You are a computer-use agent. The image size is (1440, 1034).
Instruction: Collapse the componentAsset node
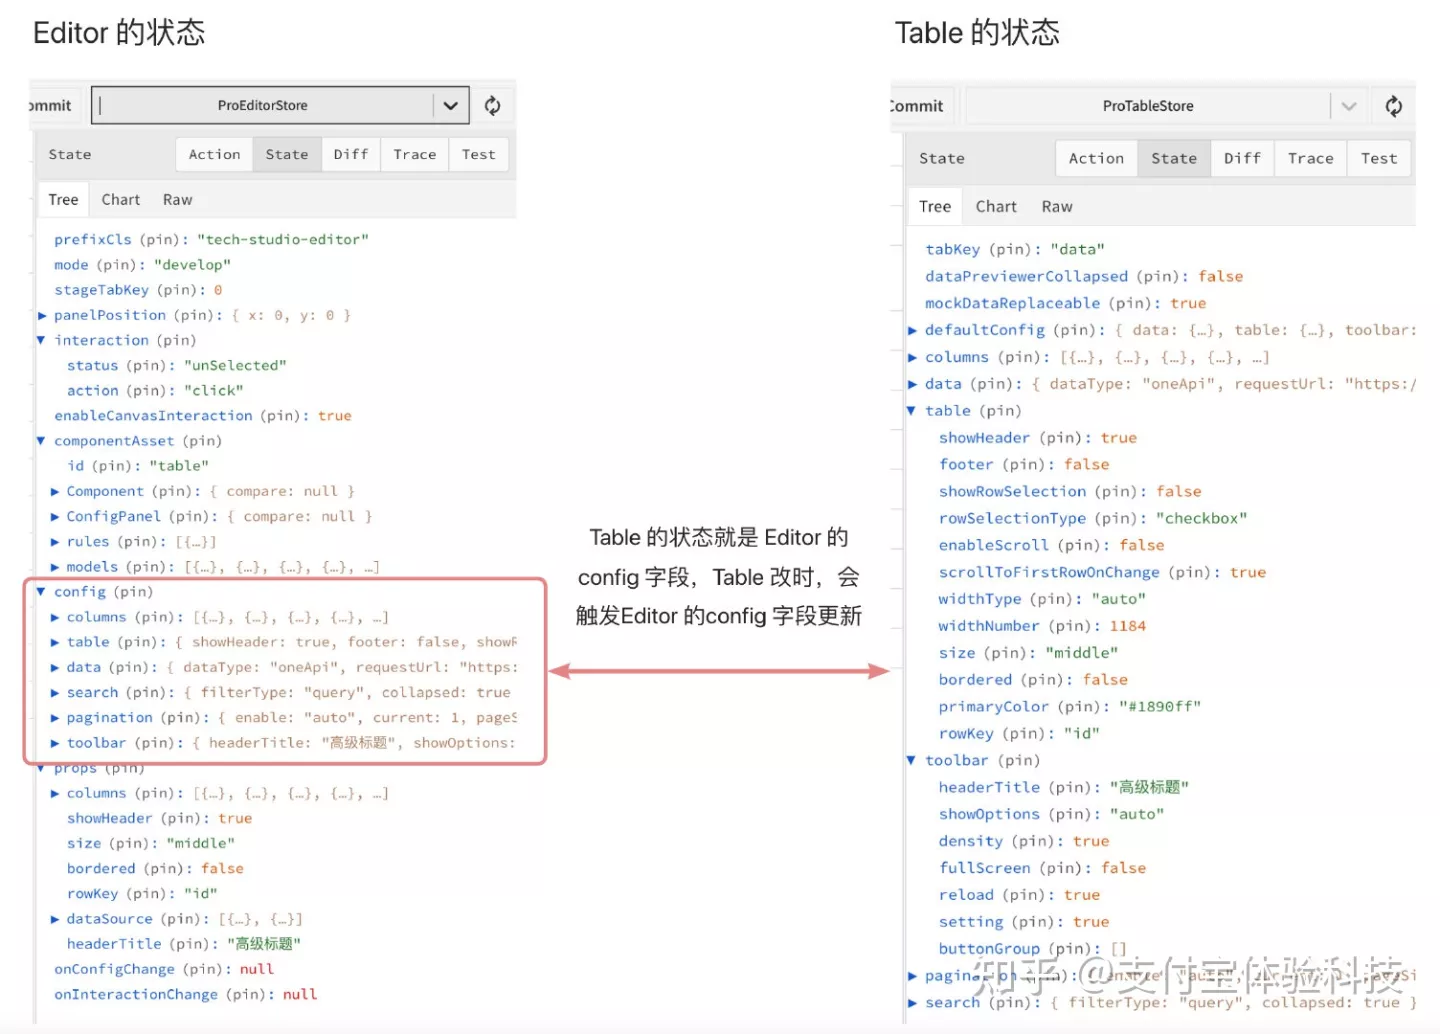pyautogui.click(x=42, y=441)
